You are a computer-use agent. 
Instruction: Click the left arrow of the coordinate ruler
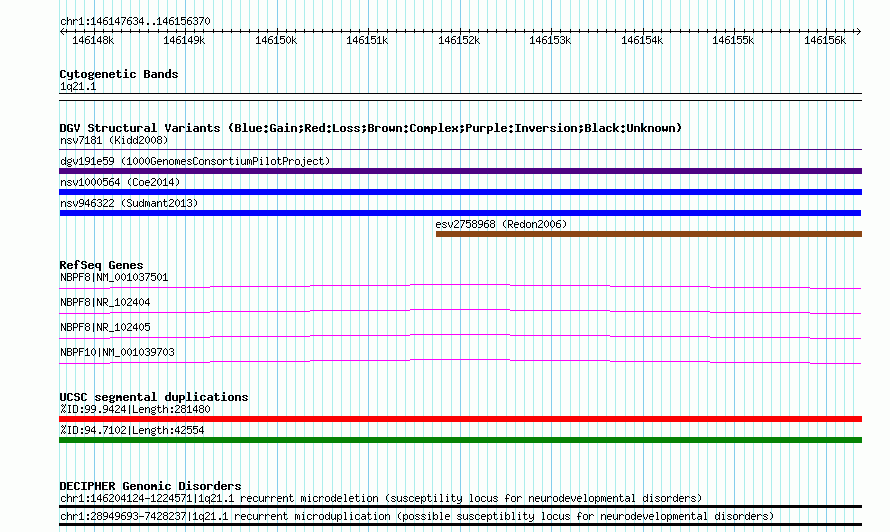pyautogui.click(x=62, y=31)
